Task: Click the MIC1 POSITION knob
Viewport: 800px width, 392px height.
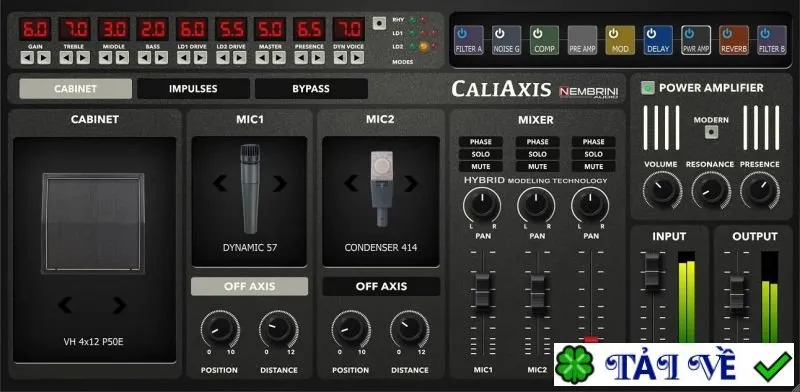Action: [220, 329]
